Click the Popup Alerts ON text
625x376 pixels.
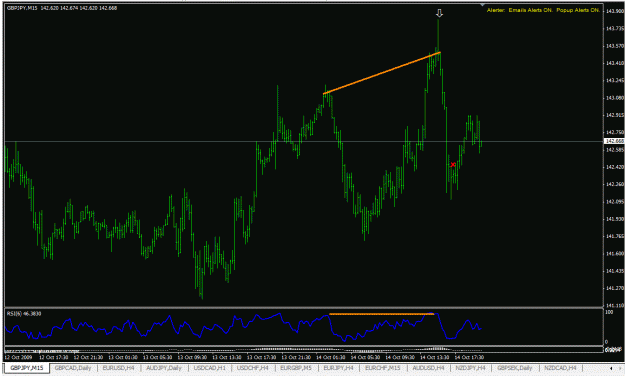click(578, 10)
